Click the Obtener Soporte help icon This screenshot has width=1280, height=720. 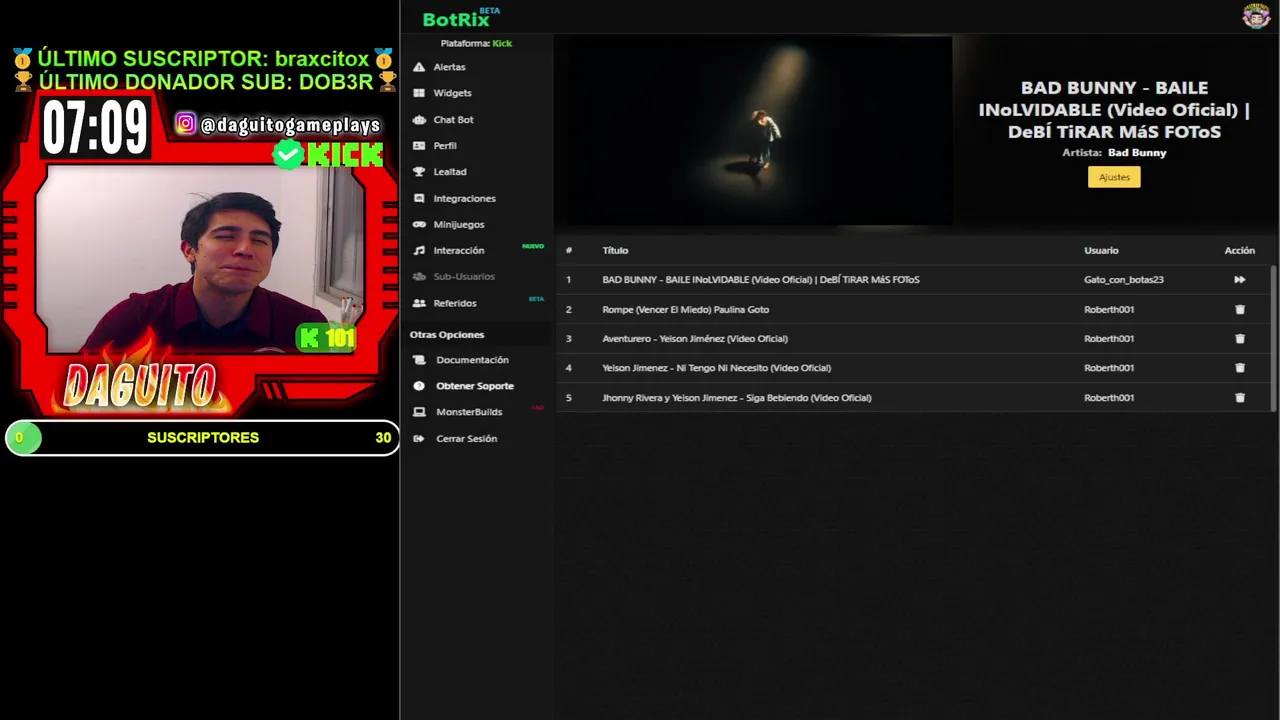pyautogui.click(x=419, y=386)
